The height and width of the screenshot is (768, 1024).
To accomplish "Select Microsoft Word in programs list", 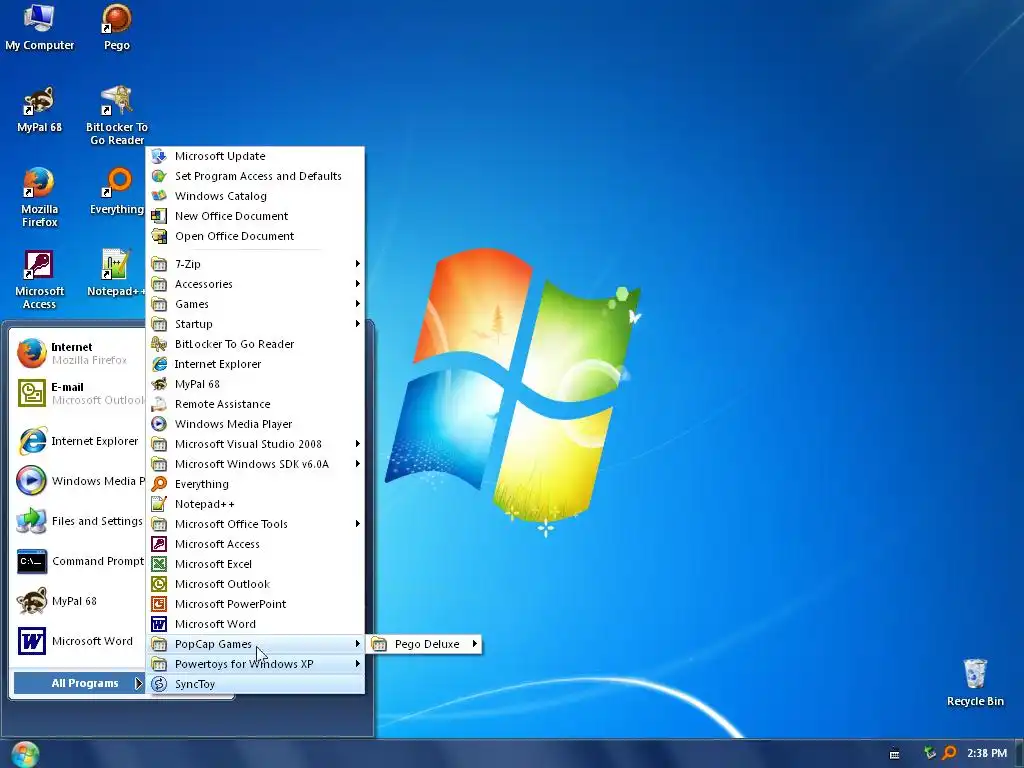I will coord(255,624).
